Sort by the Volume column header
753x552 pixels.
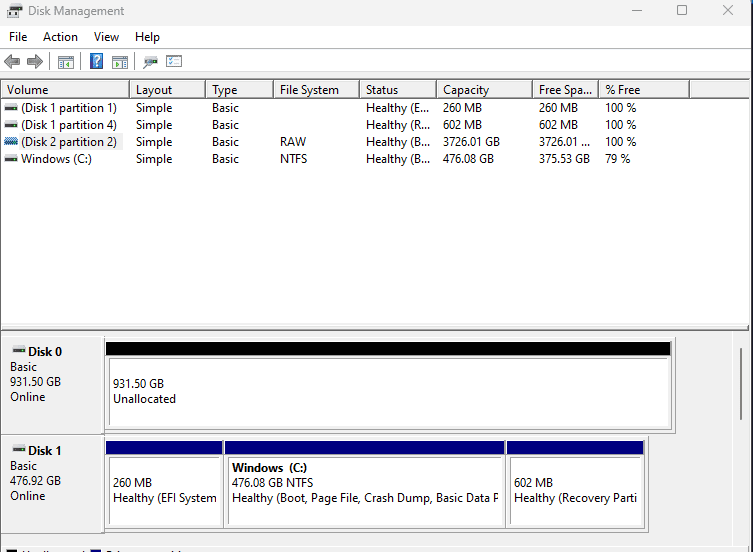65,90
